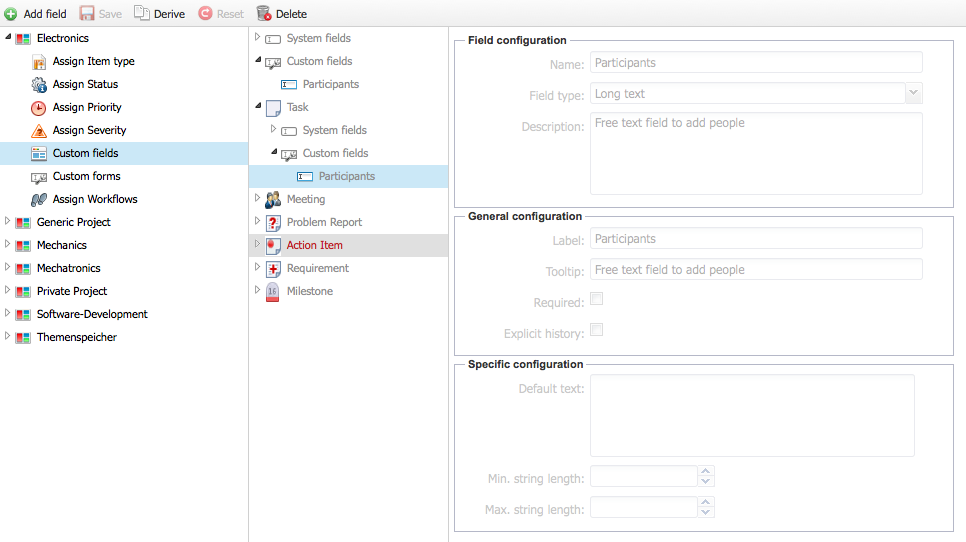Click into the Default text field
The height and width of the screenshot is (542, 966).
[751, 415]
